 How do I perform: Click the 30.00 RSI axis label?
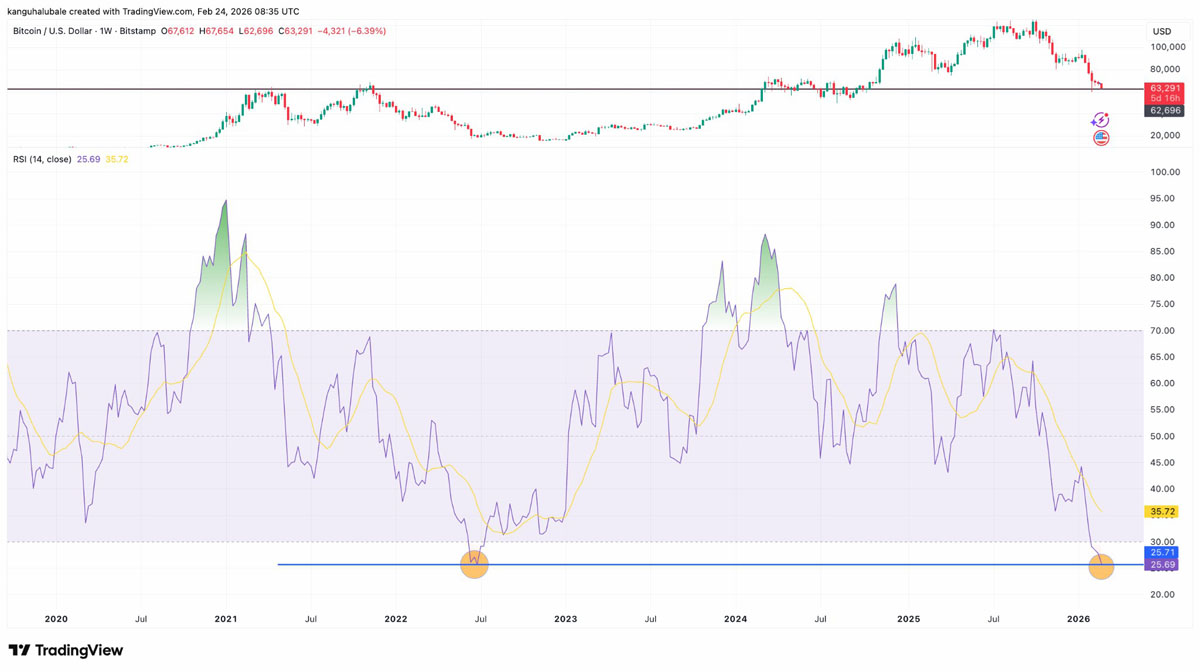pyautogui.click(x=1163, y=542)
